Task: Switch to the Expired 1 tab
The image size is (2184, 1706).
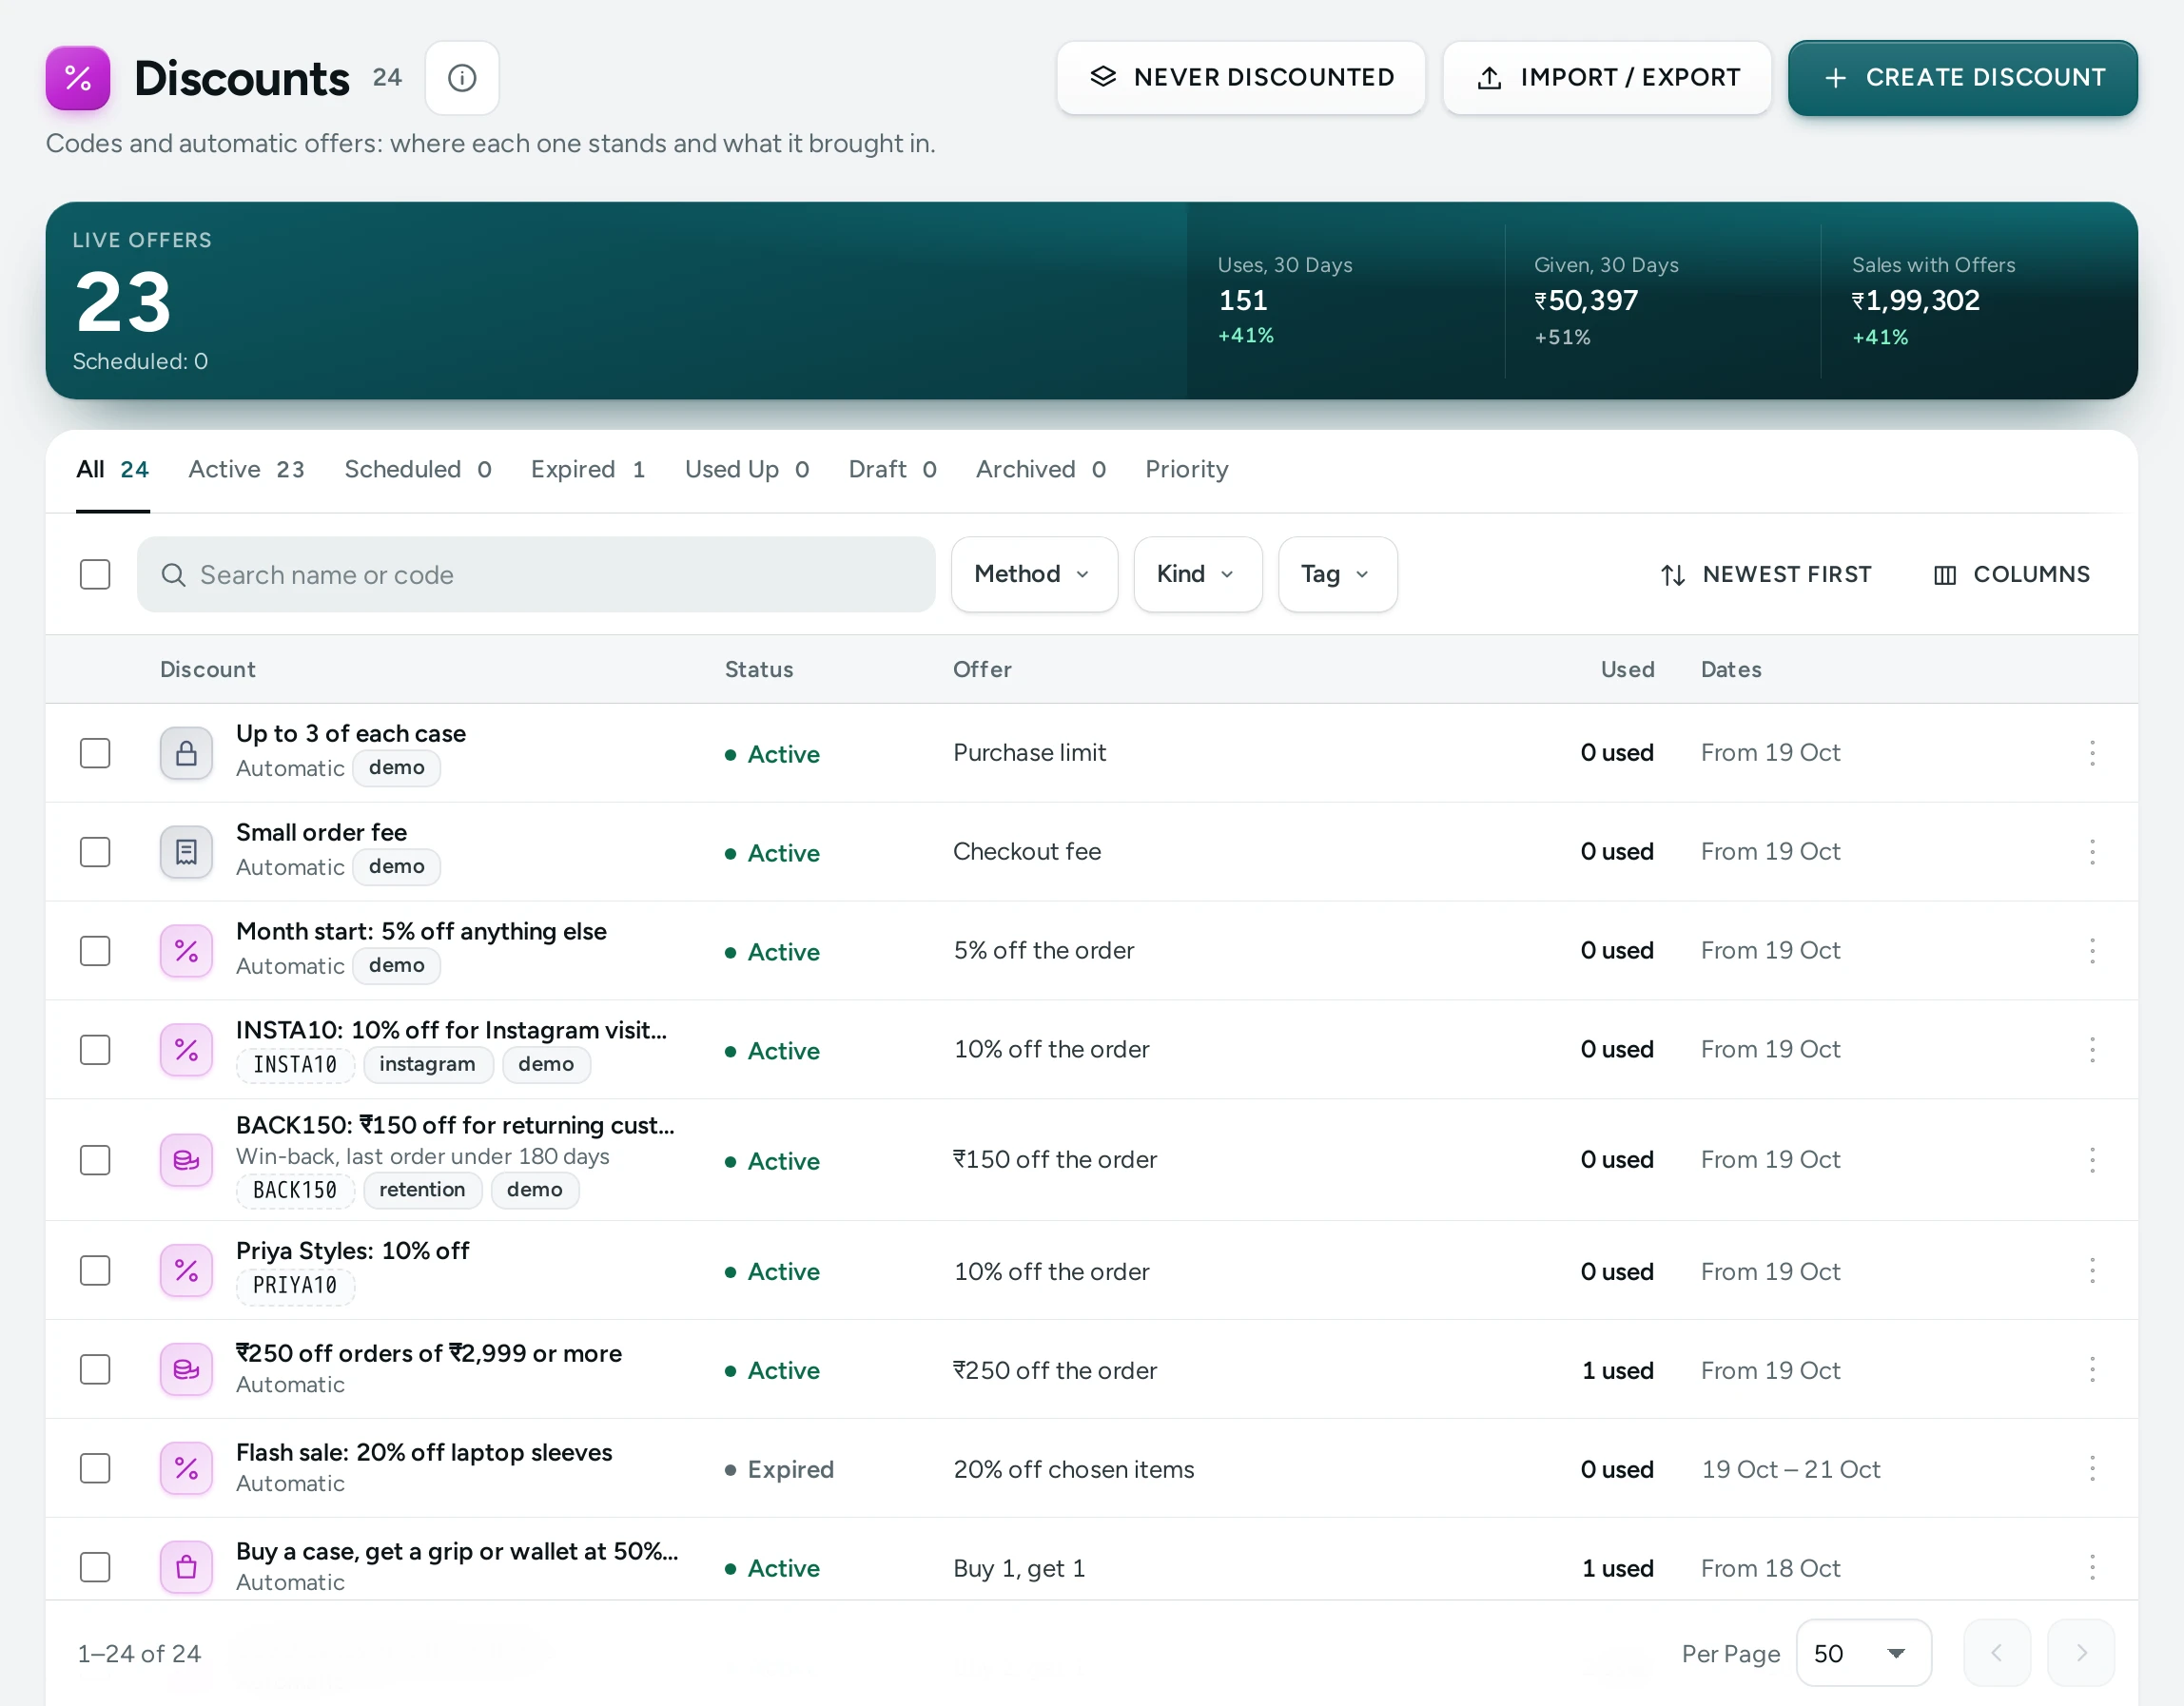Action: coord(588,470)
